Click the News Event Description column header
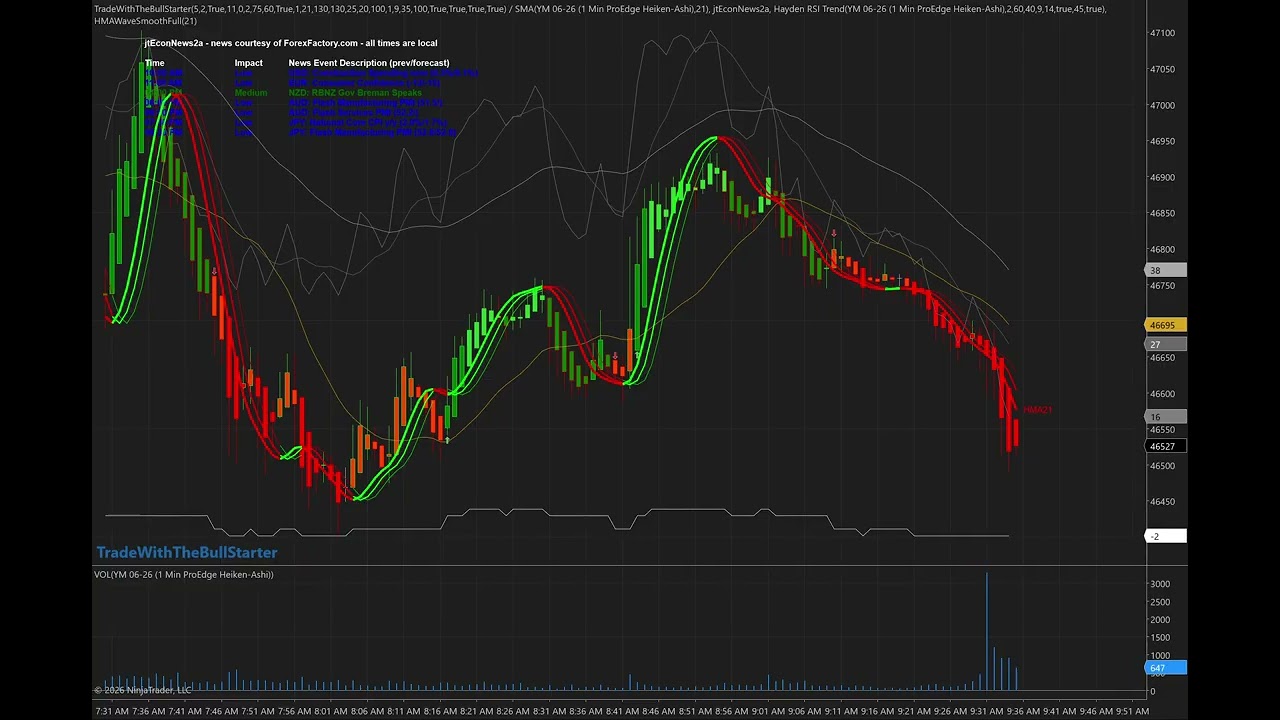Viewport: 1280px width, 720px height. (369, 63)
